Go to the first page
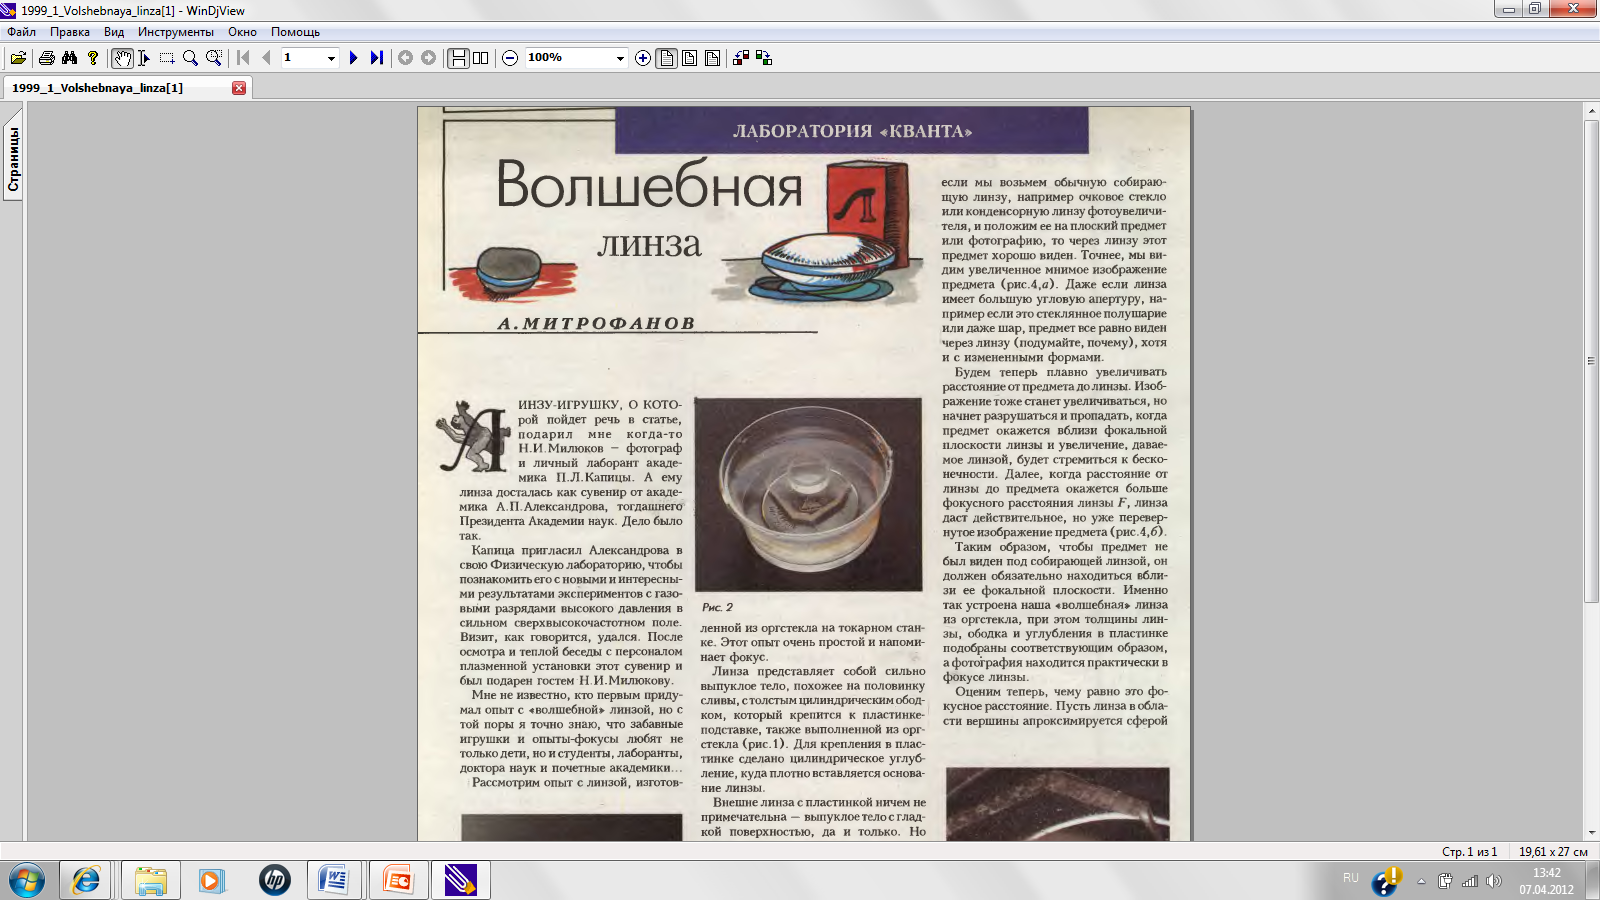The height and width of the screenshot is (900, 1600). [x=243, y=58]
